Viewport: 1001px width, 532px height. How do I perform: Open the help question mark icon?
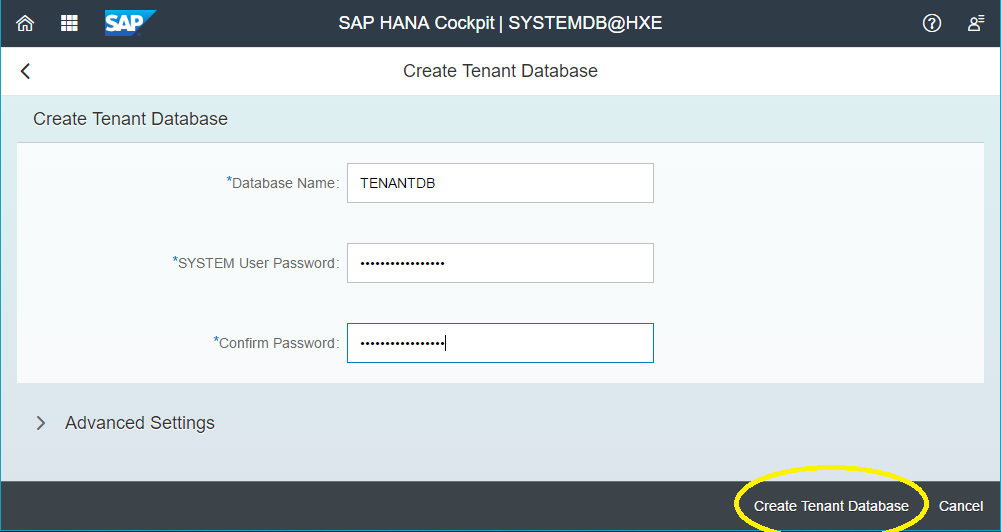pyautogui.click(x=932, y=24)
